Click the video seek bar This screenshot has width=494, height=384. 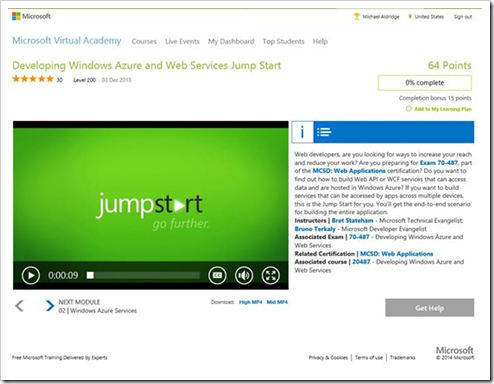143,275
